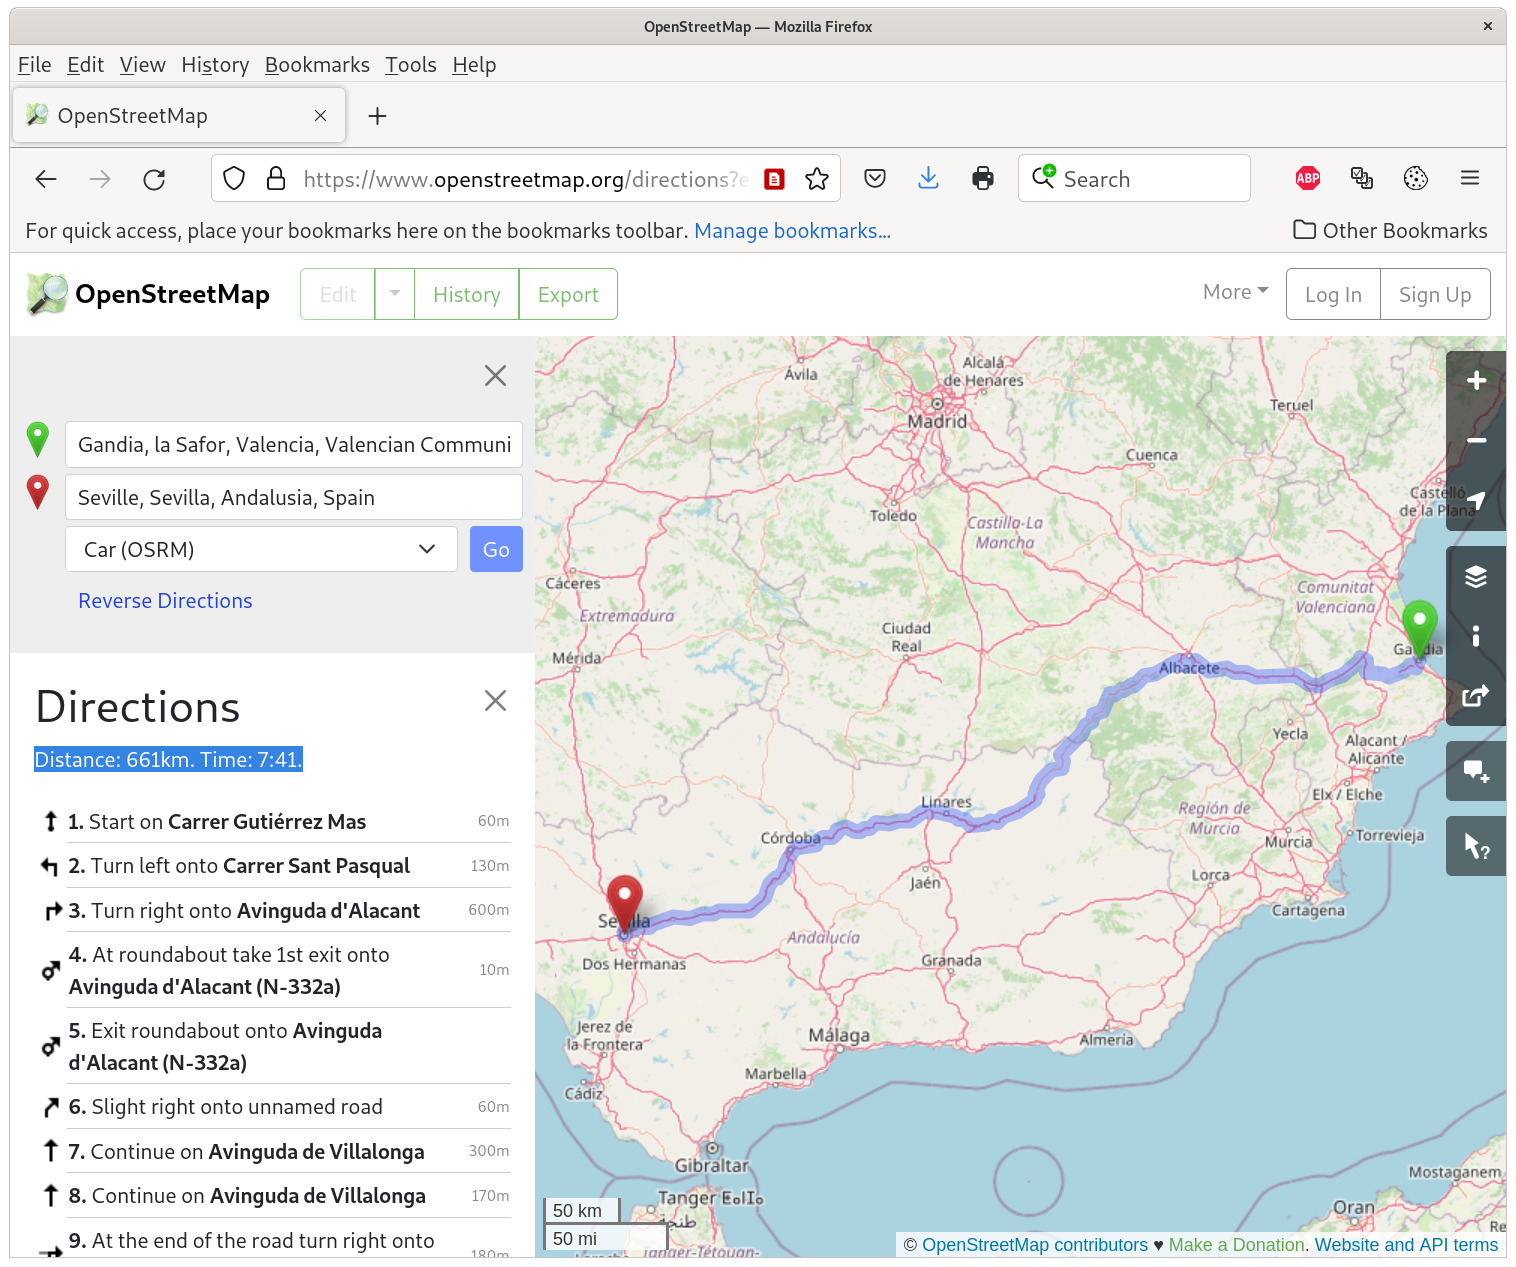This screenshot has width=1516, height=1267.
Task: Click the cookie extension icon
Action: click(x=1416, y=179)
